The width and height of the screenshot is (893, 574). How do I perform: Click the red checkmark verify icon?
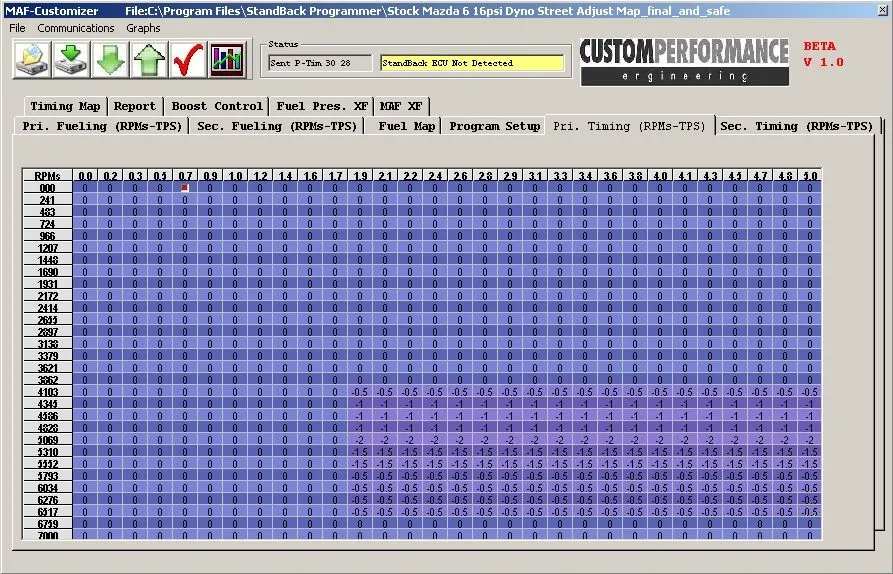tap(187, 60)
